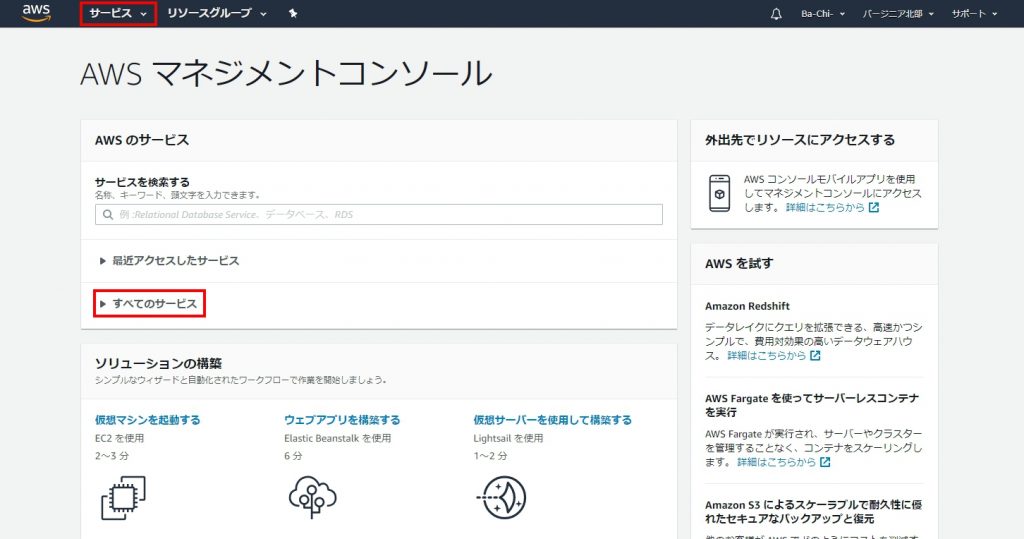1024x539 pixels.
Task: Click AWS Fargate を使ってサーバーレスコンテナを実行 heading
Action: pyautogui.click(x=812, y=405)
